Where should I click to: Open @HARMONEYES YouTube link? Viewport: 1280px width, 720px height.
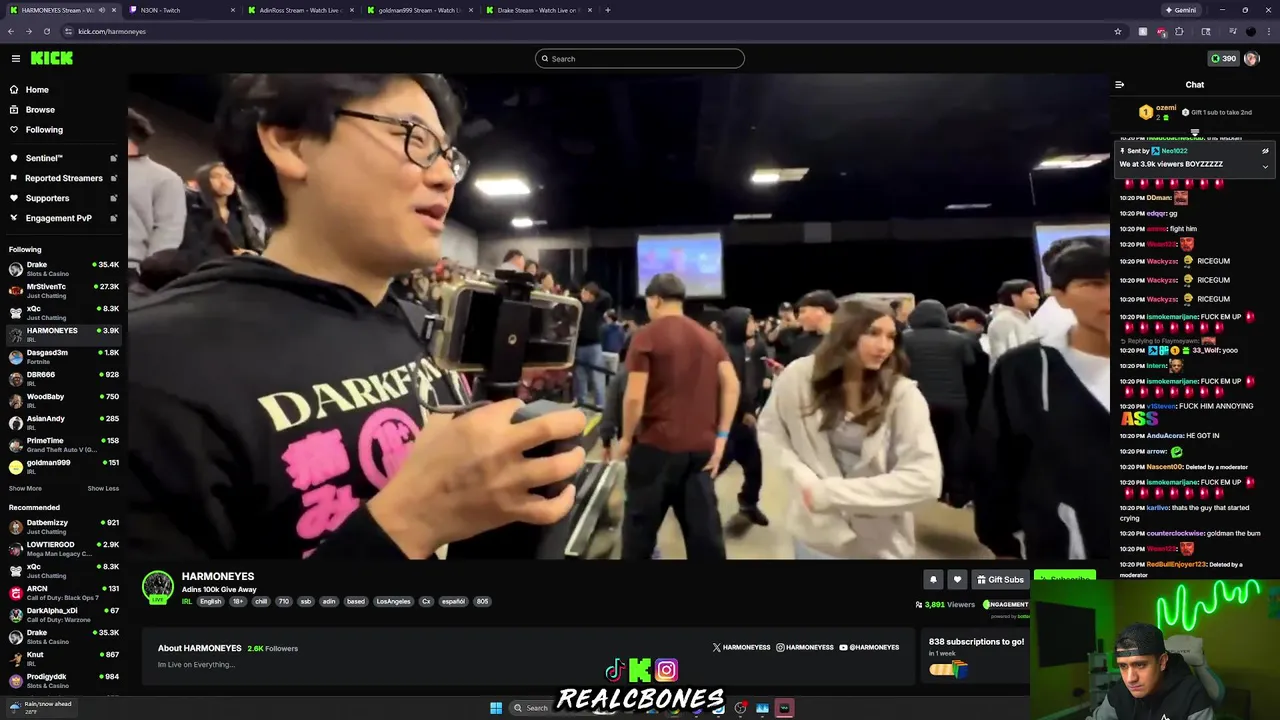tap(871, 647)
